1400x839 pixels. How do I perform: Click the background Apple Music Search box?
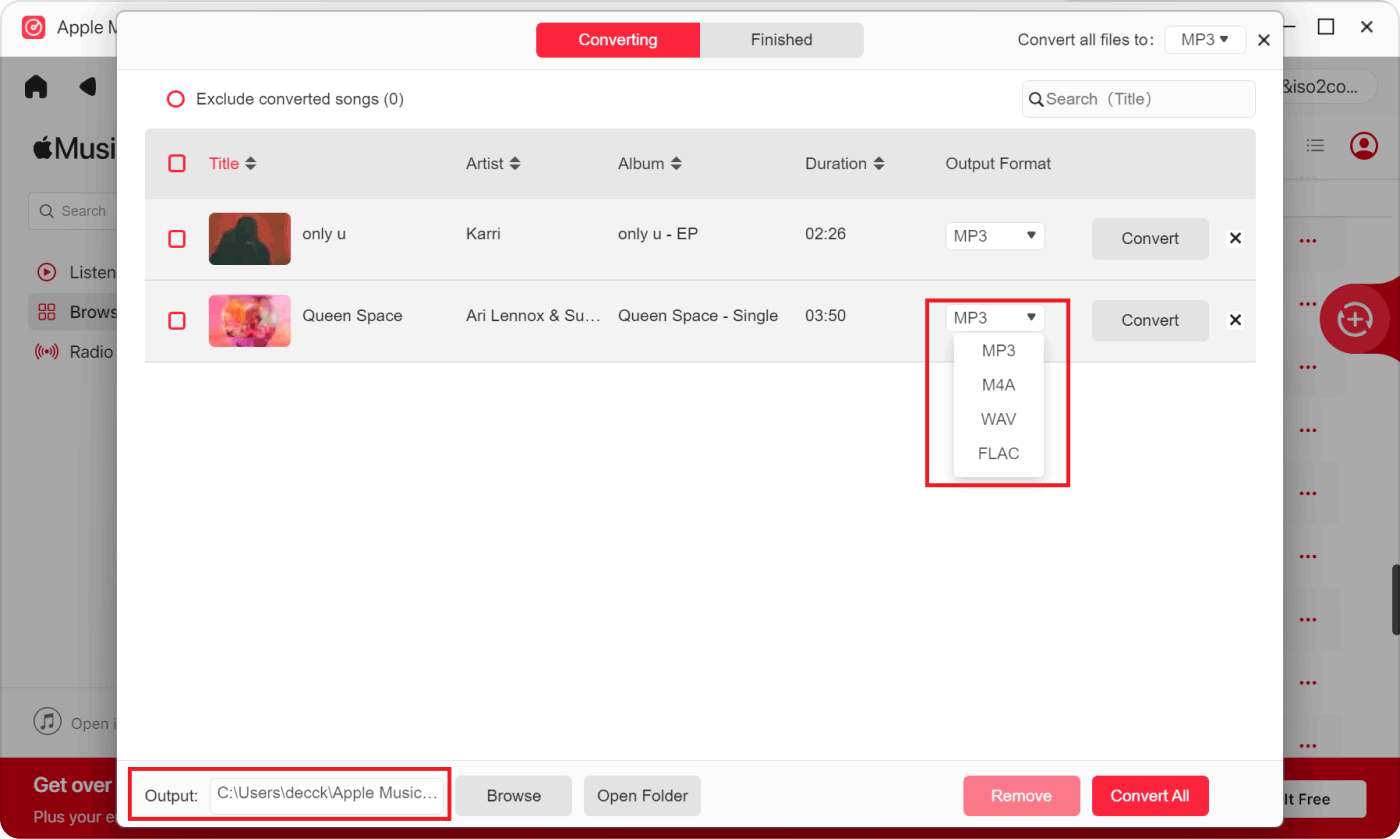[73, 211]
